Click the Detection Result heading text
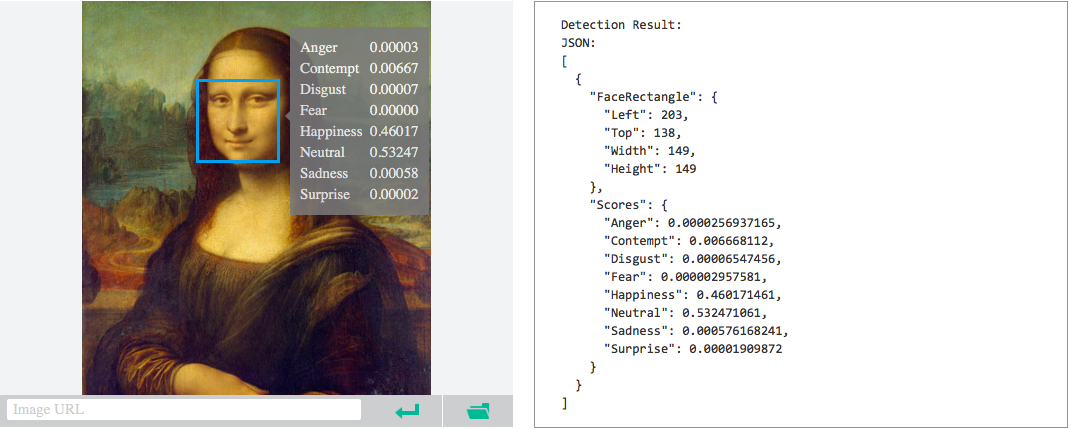 pyautogui.click(x=621, y=25)
